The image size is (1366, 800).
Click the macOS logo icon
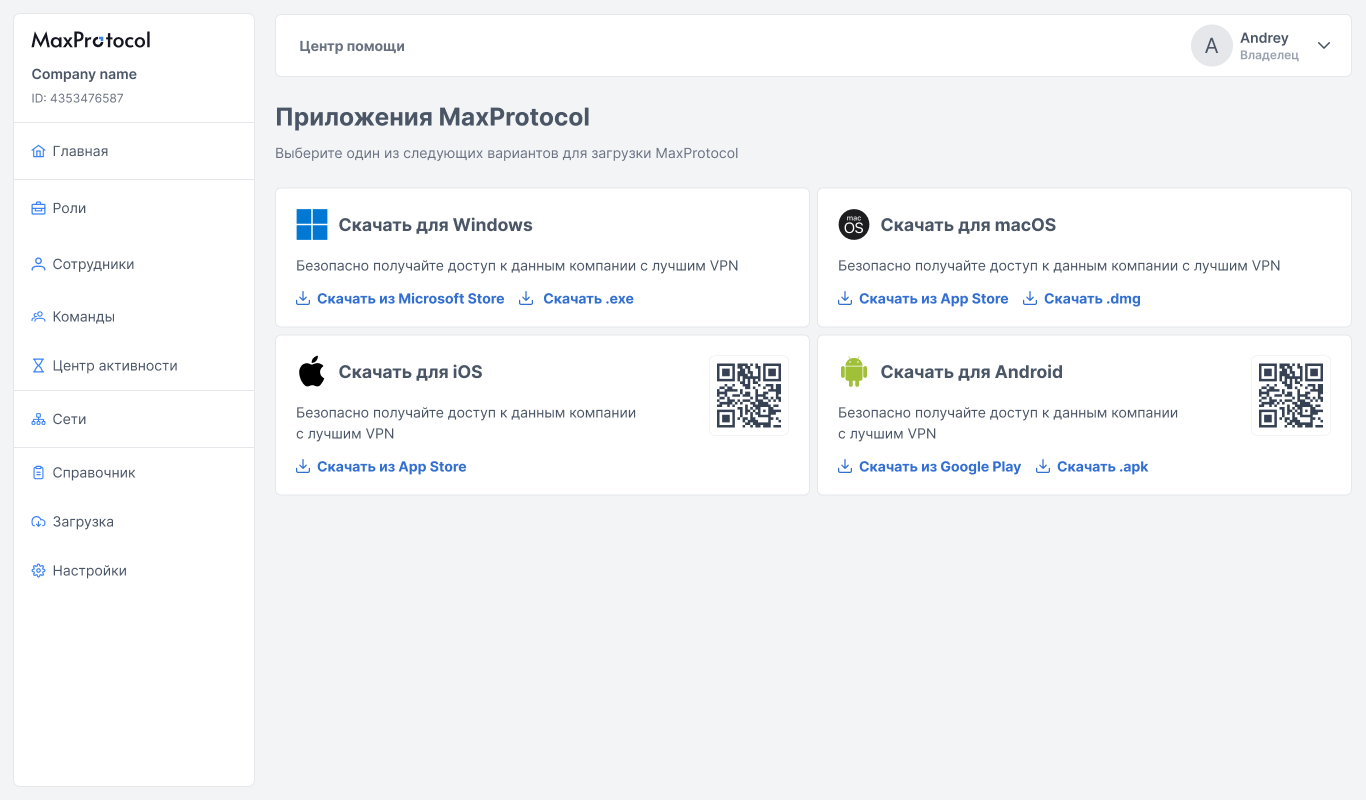coord(854,225)
